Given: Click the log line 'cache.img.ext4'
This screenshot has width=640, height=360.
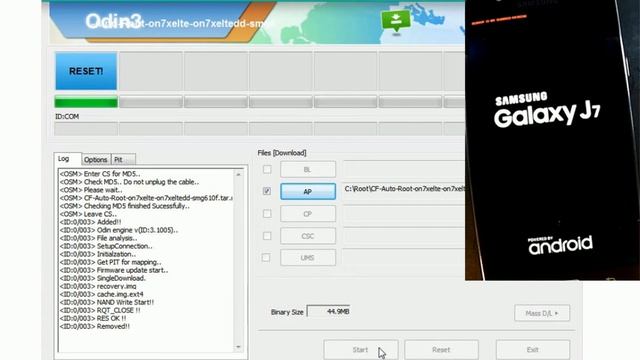Looking at the screenshot, I should point(102,294).
